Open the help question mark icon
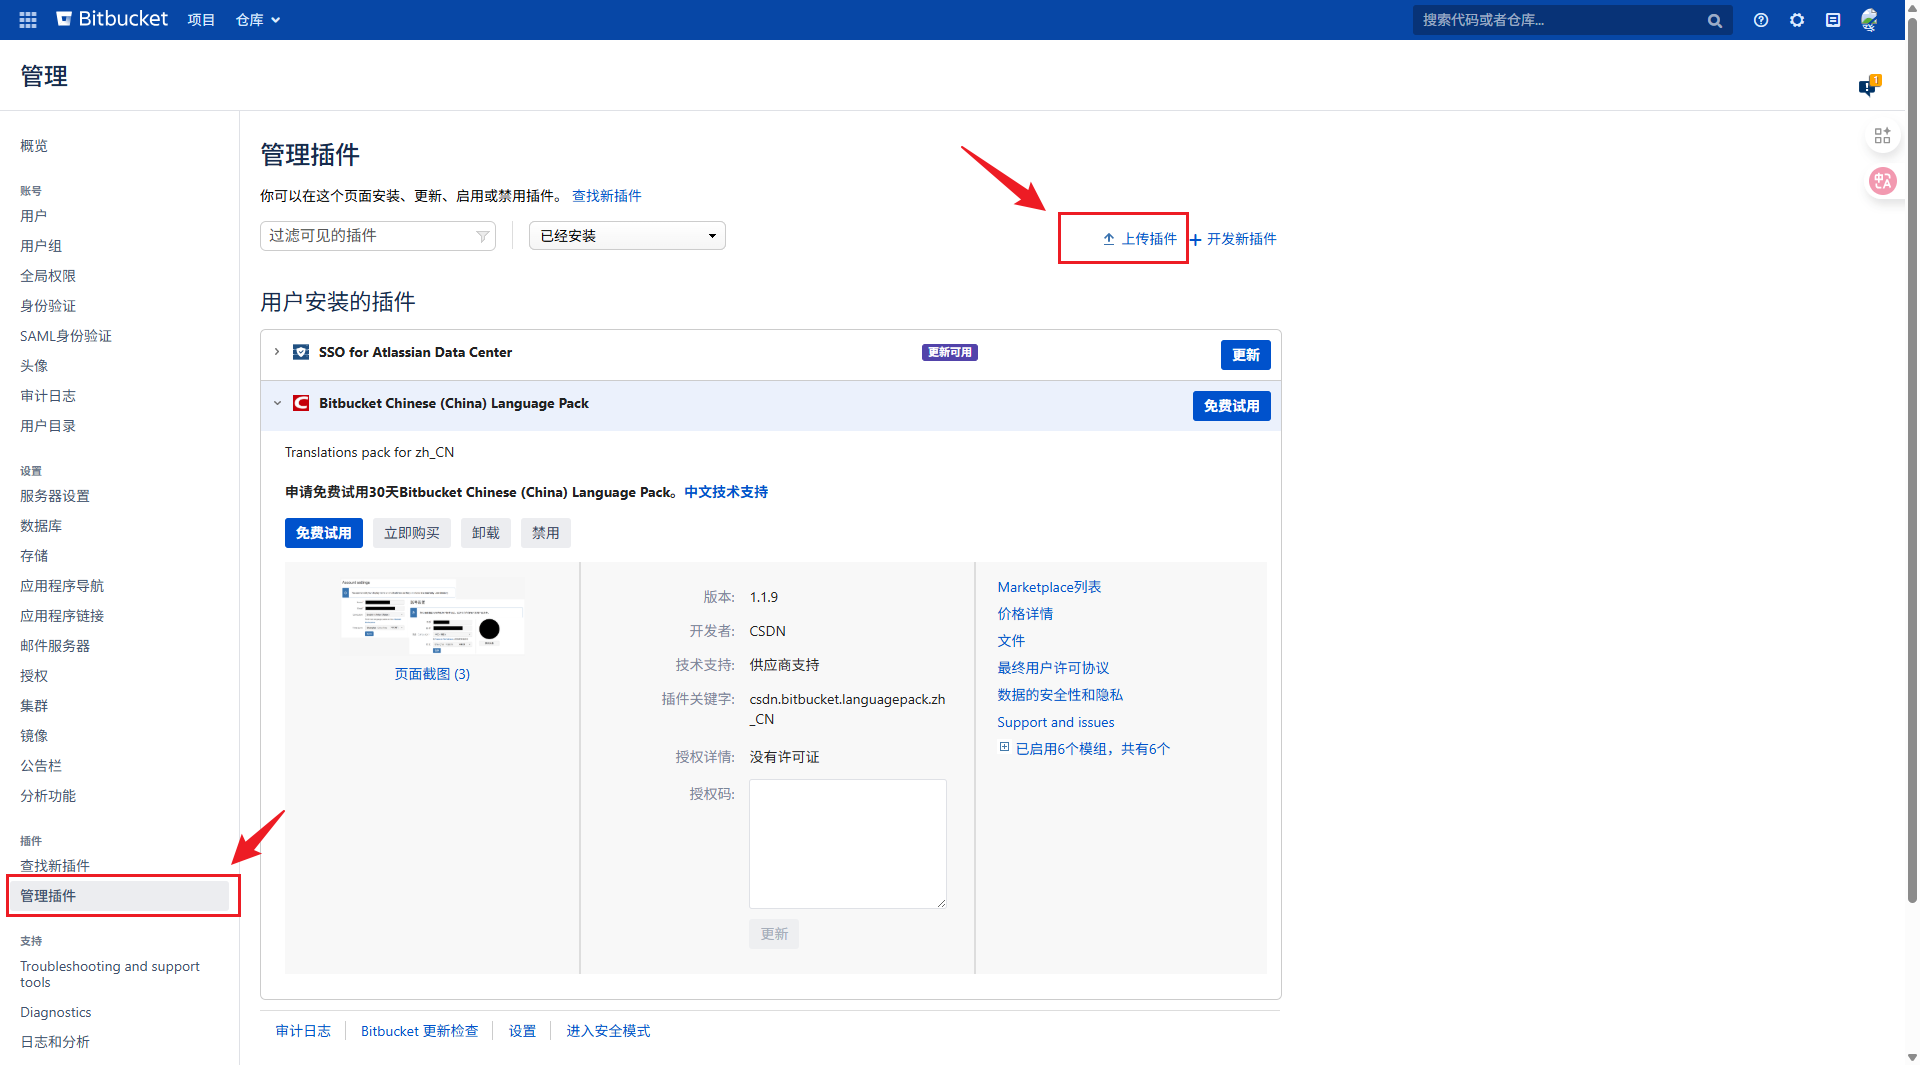This screenshot has height=1065, width=1920. (1760, 20)
